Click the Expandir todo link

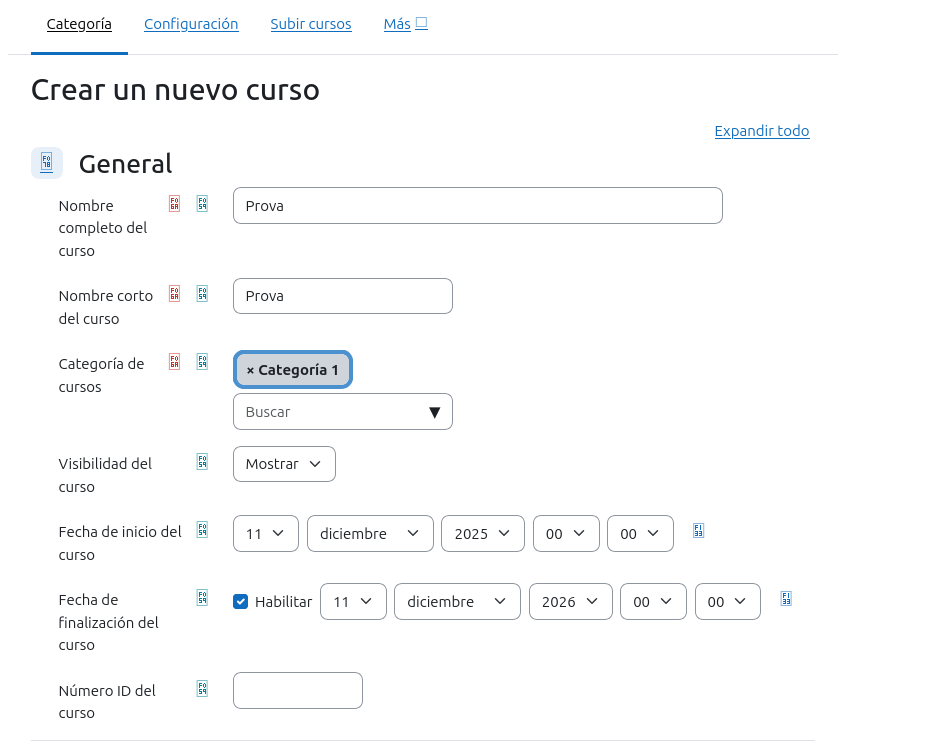pyautogui.click(x=761, y=131)
